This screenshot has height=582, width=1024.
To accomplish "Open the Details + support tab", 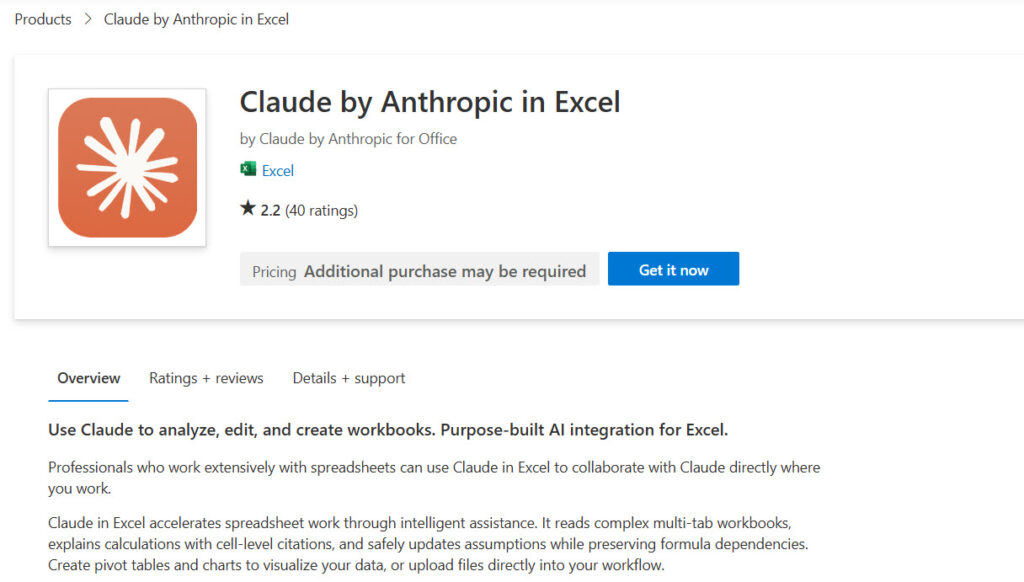I will click(348, 378).
